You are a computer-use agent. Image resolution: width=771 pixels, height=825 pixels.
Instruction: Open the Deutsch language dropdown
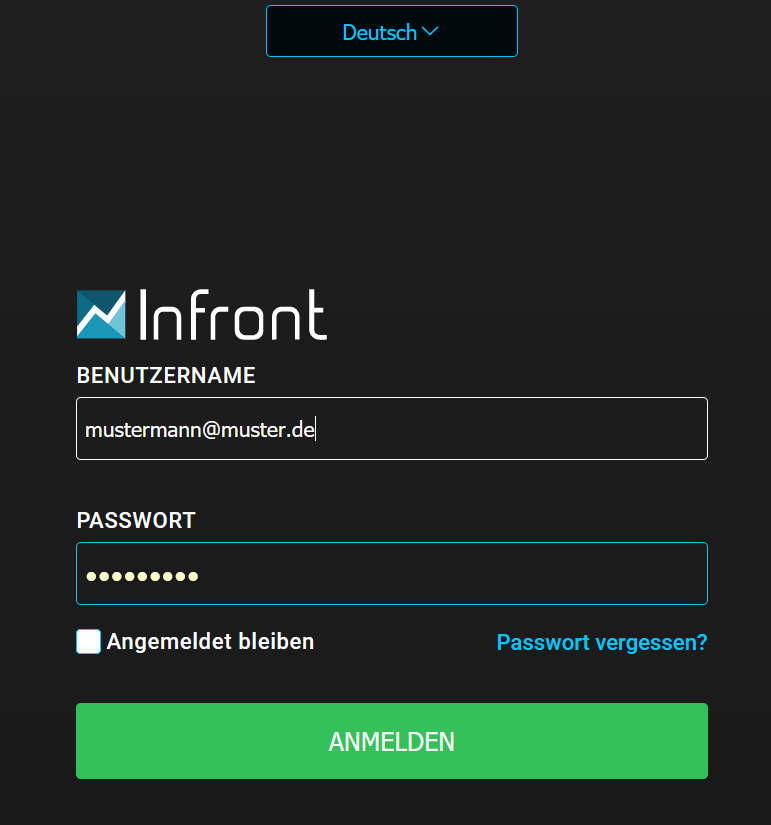point(391,31)
